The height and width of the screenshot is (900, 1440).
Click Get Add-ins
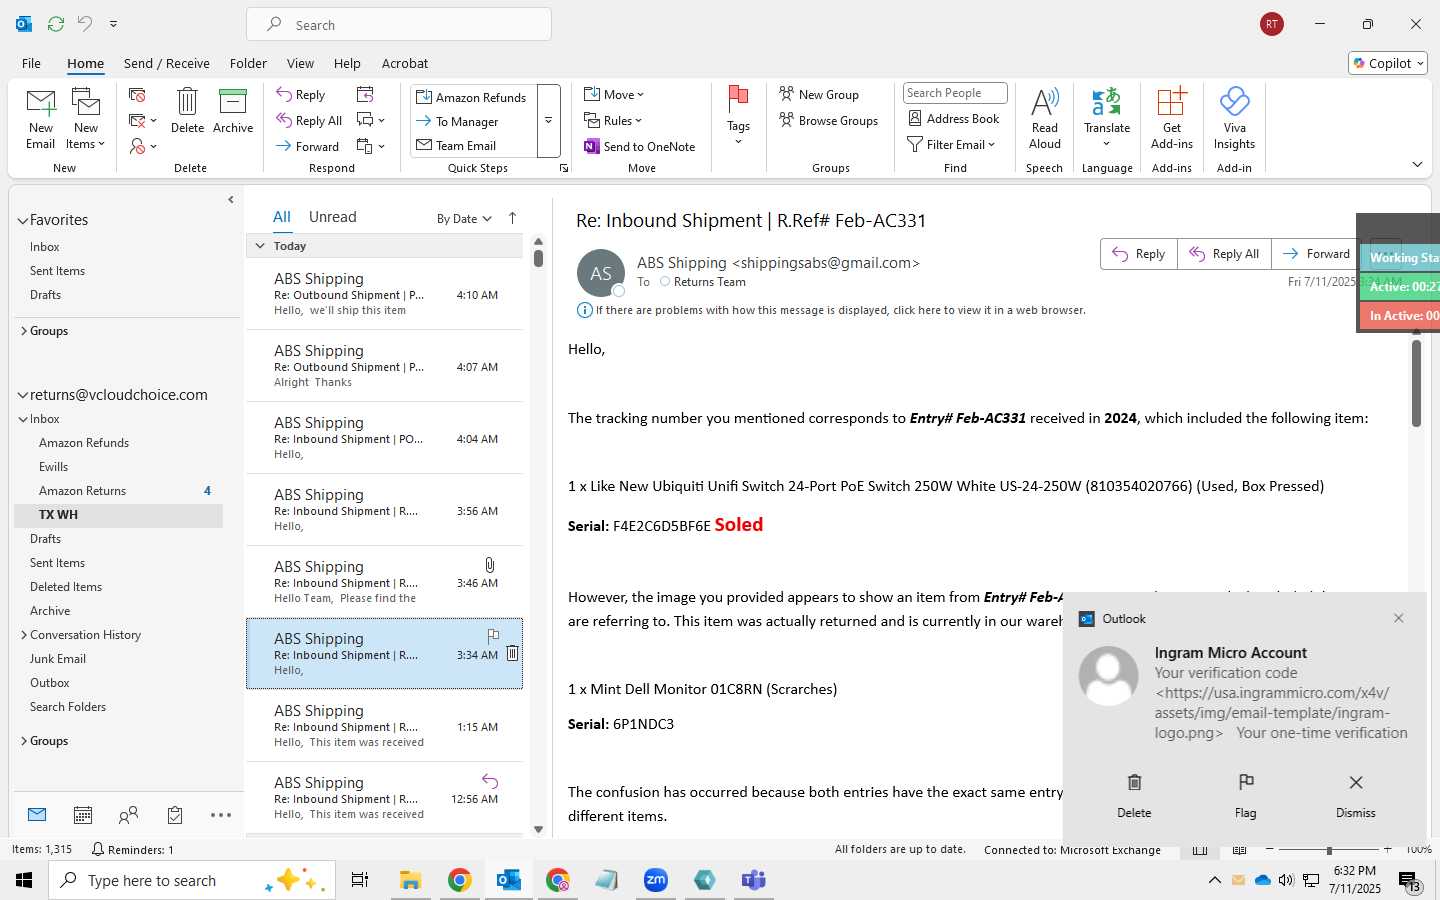tap(1172, 119)
